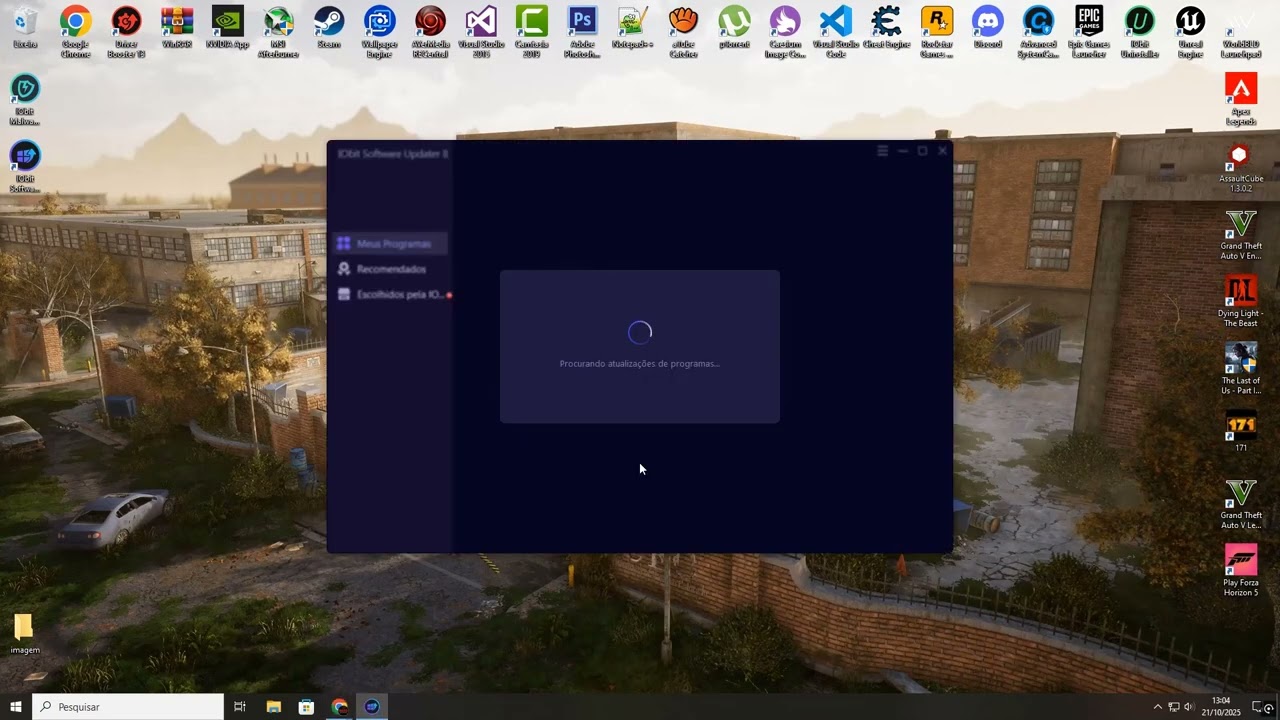Open the 171 game shortcut

1241,431
